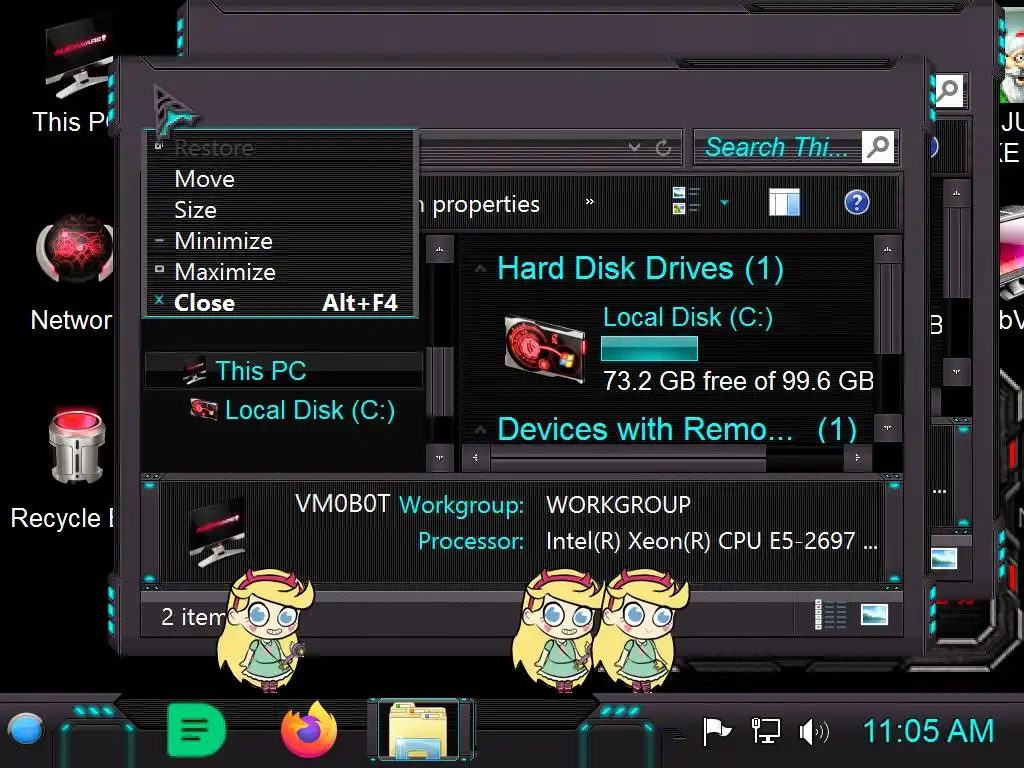Select Move in the window system menu
The image size is (1024, 768).
click(204, 178)
